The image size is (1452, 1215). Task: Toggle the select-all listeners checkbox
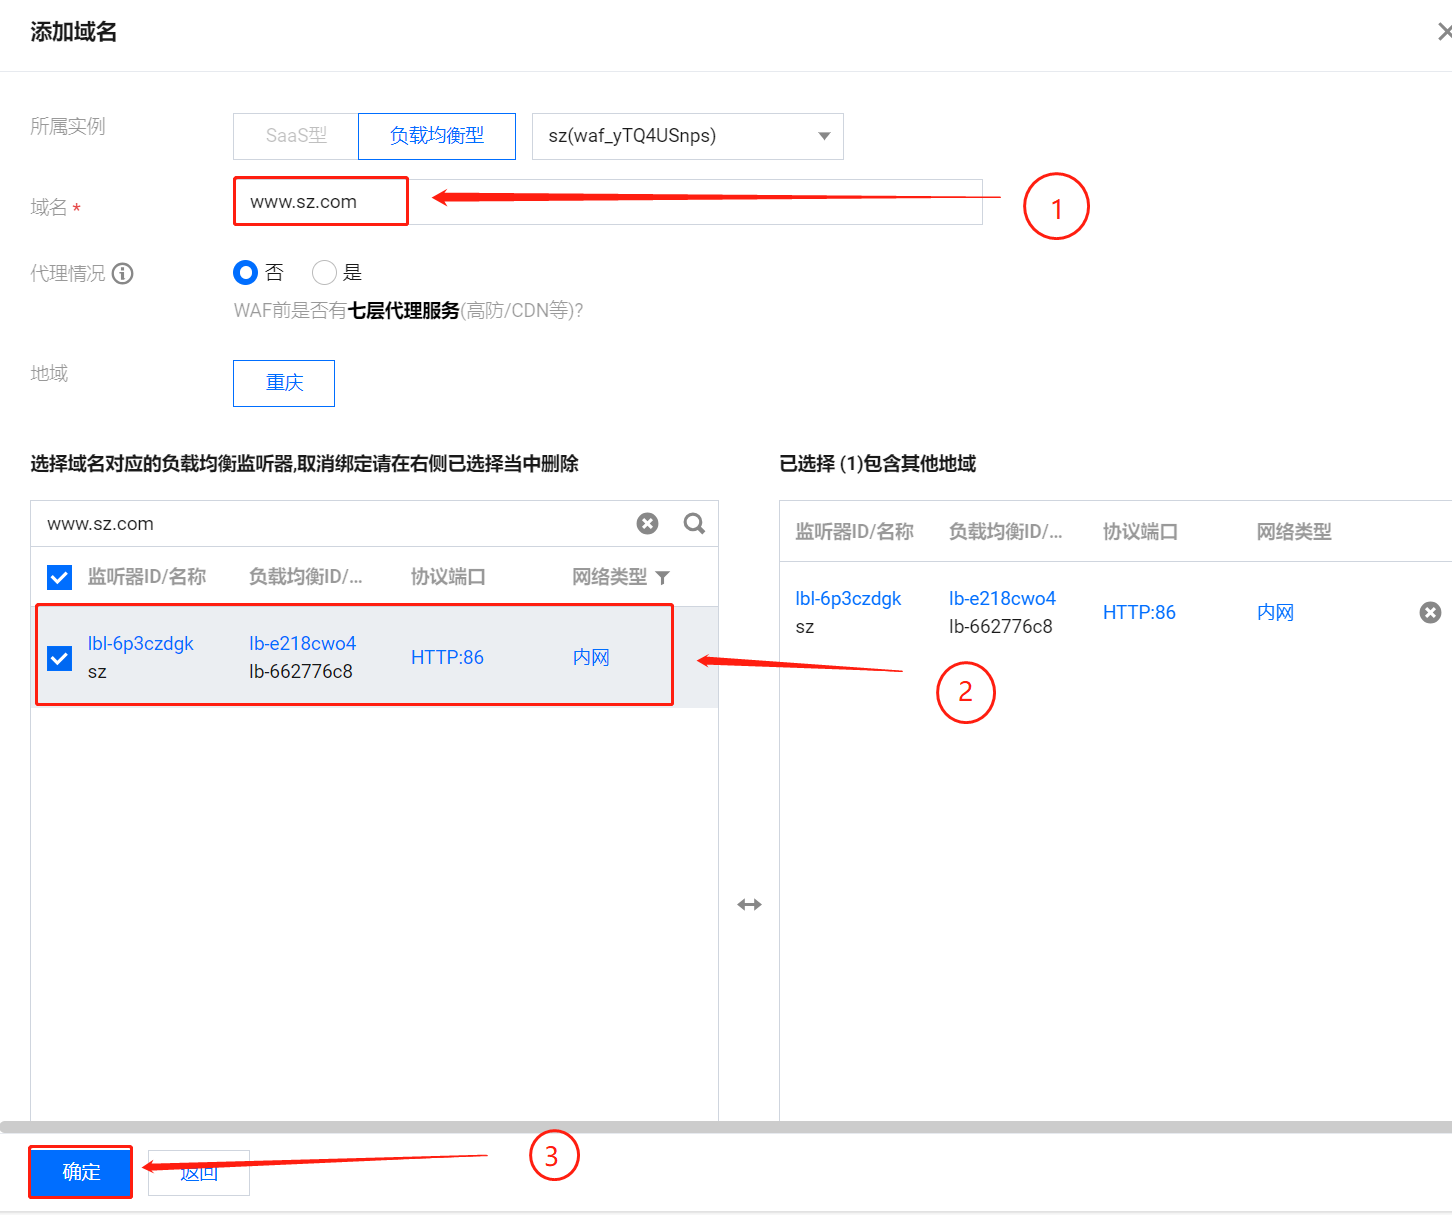[x=60, y=577]
